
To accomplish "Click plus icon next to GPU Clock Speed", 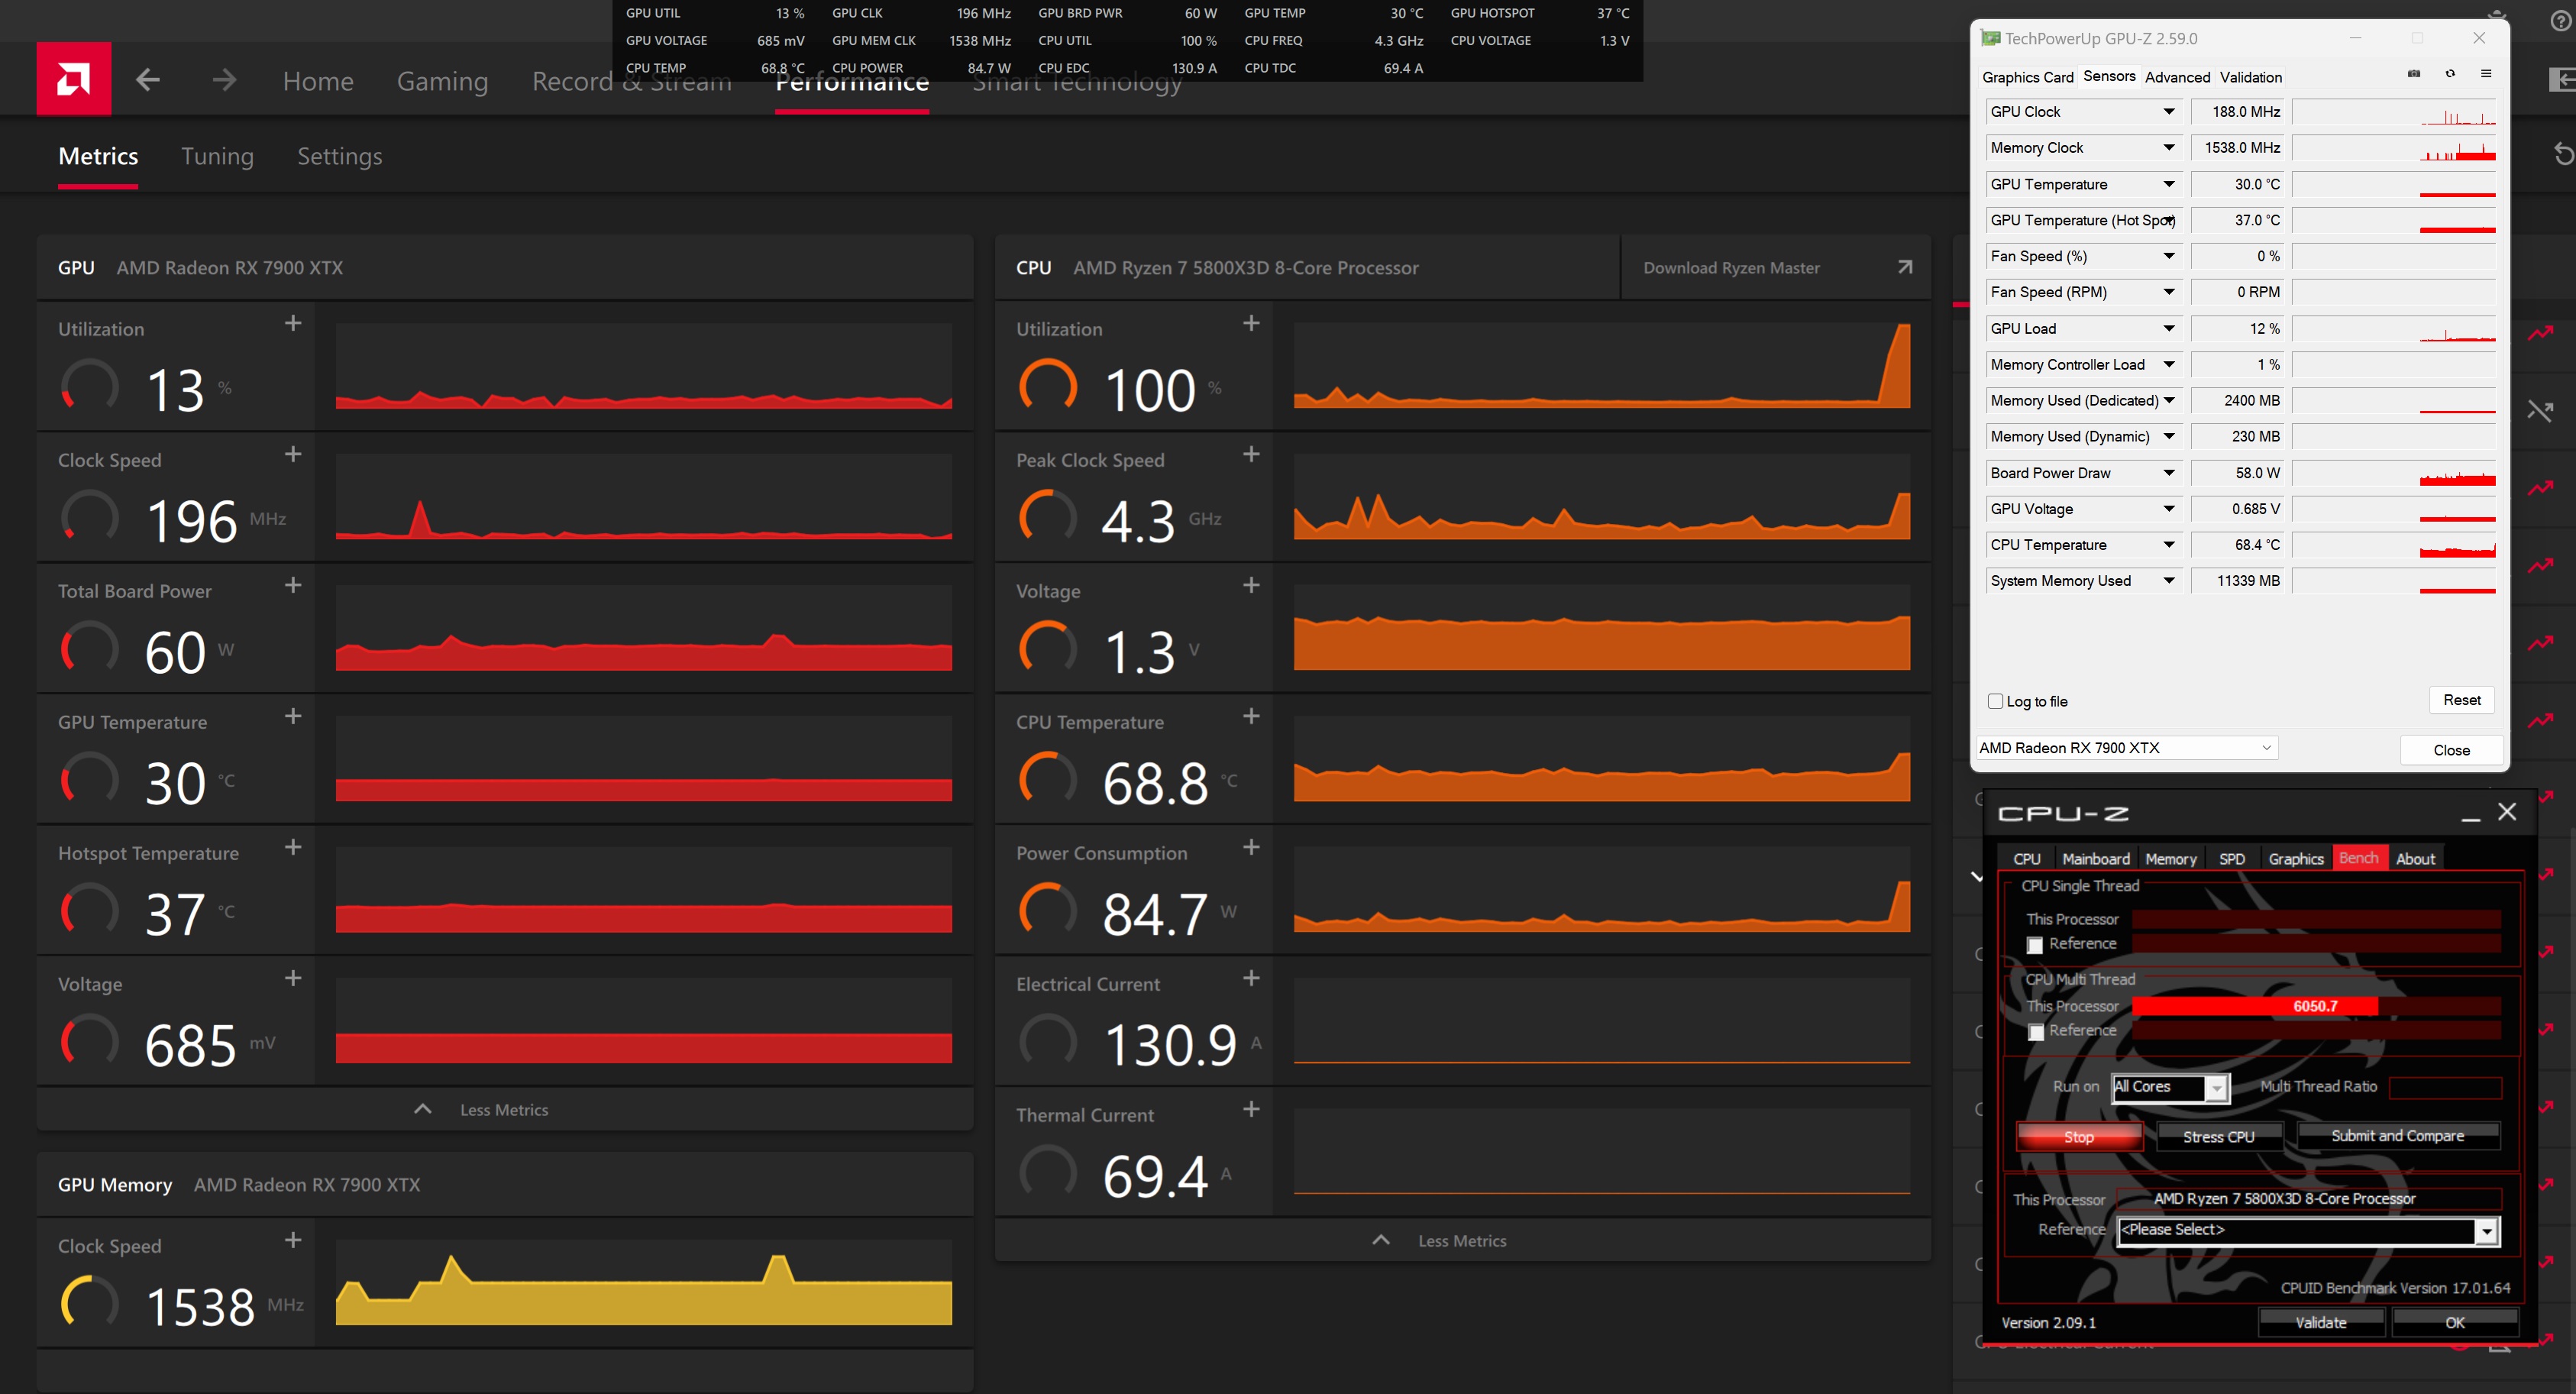I will [x=293, y=454].
